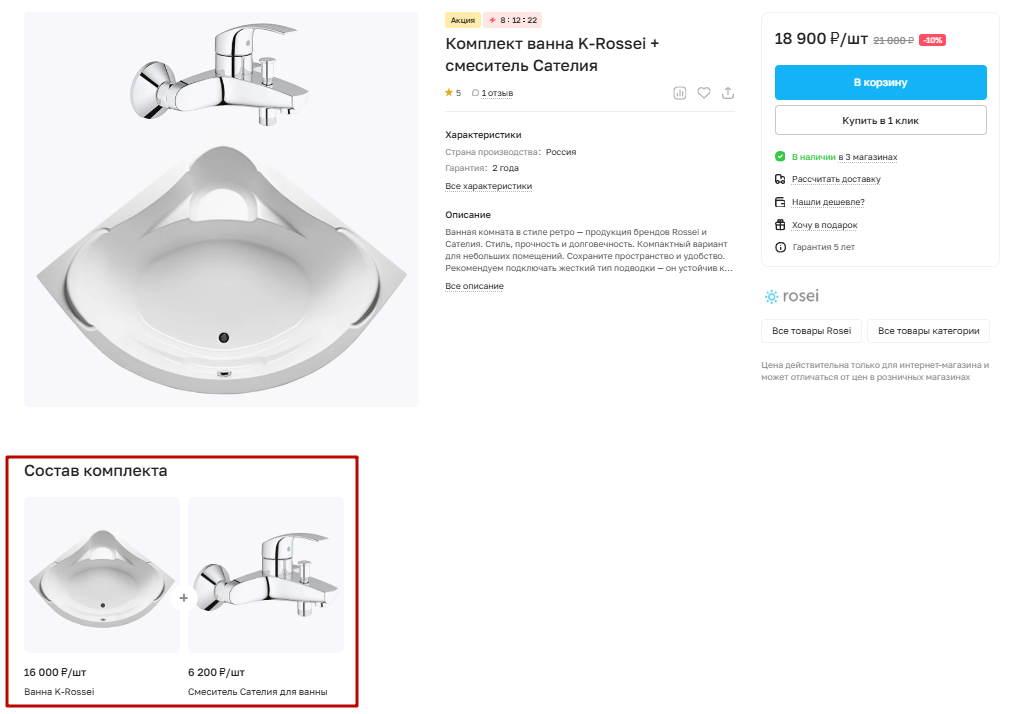The image size is (1010, 714).
Task: Add product to favorites with heart icon
Action: click(x=704, y=93)
